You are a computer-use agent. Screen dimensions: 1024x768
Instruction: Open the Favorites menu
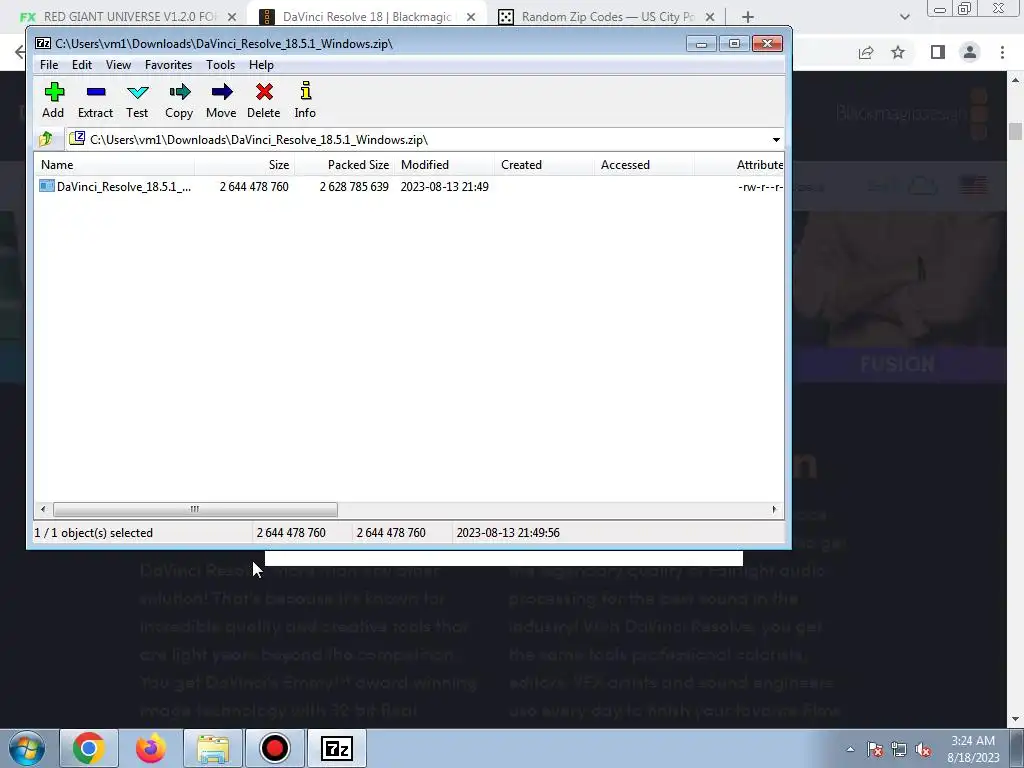point(168,65)
